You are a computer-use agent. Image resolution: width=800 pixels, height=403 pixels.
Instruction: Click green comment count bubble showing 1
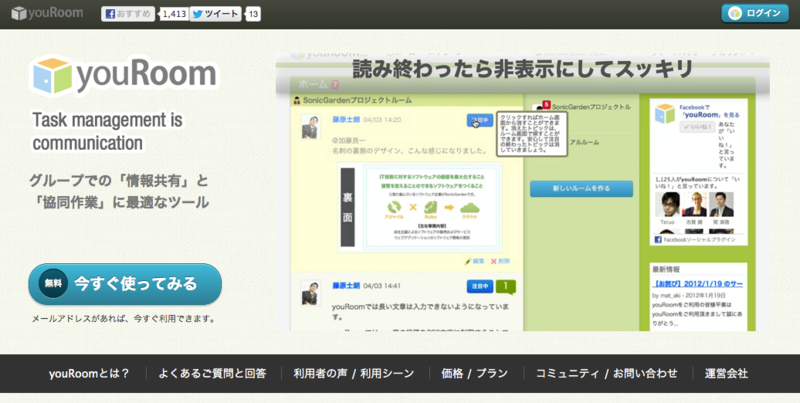coord(506,287)
